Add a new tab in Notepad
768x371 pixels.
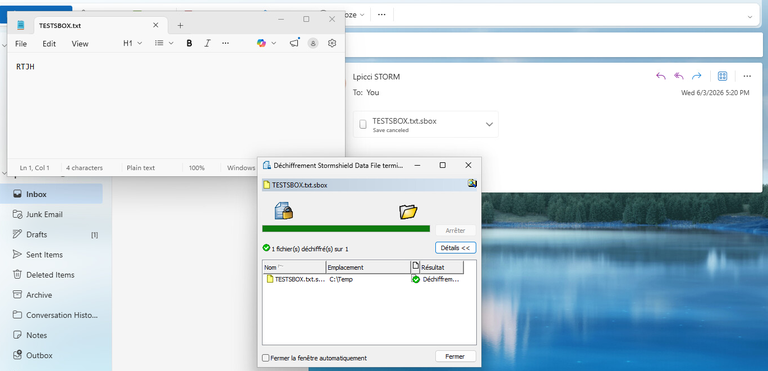point(180,25)
